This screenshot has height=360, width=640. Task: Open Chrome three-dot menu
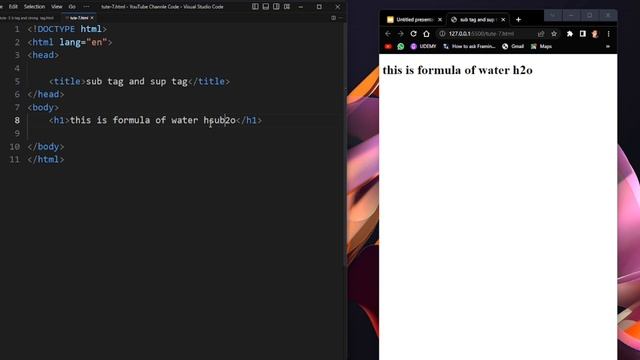point(608,34)
